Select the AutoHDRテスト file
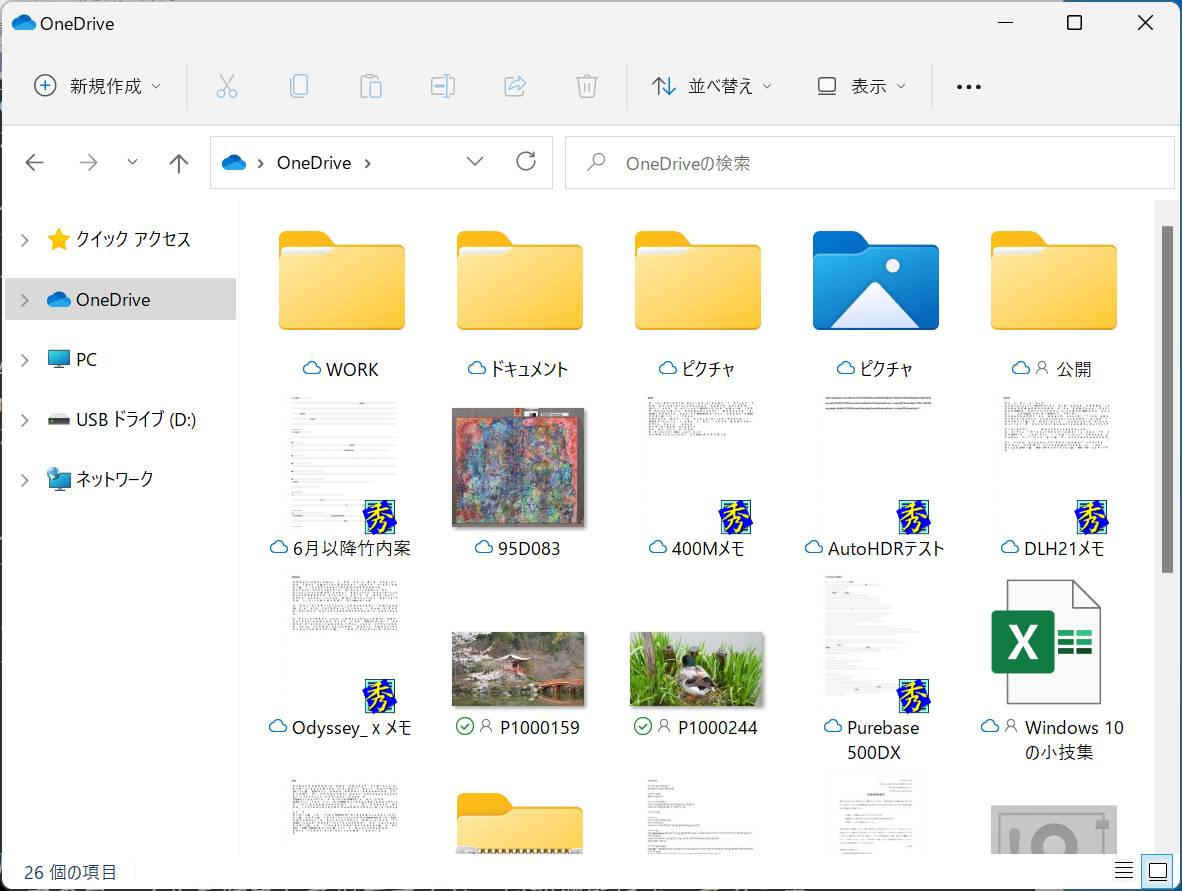Viewport: 1182px width, 891px height. [x=875, y=476]
